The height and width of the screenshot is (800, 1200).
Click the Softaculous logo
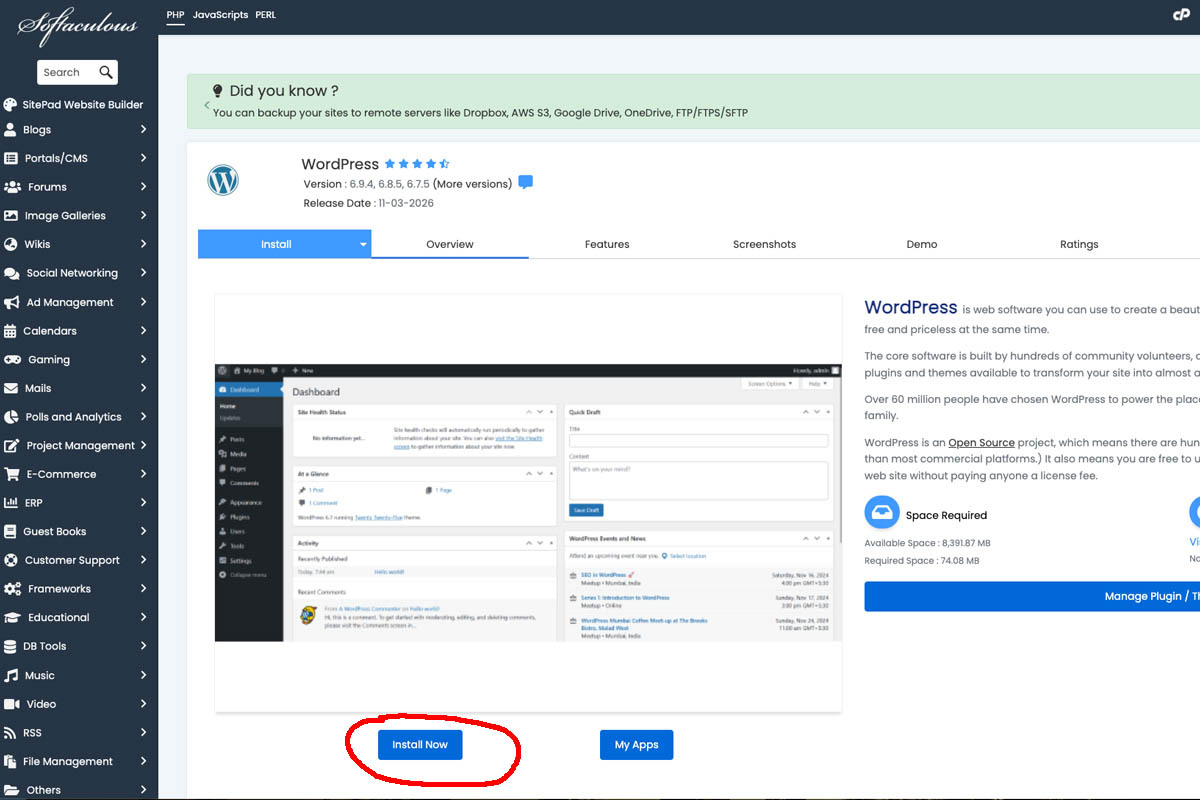(x=78, y=26)
